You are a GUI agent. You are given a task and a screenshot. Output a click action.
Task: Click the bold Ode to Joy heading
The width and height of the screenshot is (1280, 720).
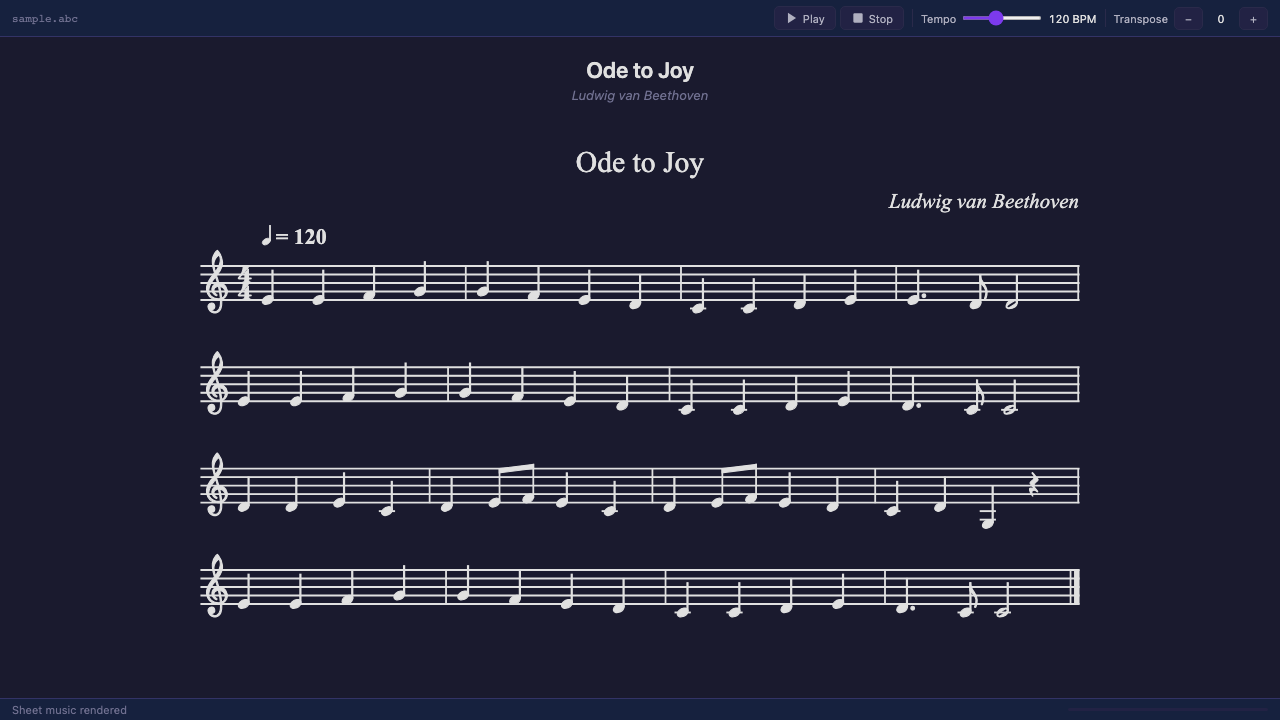(x=640, y=70)
